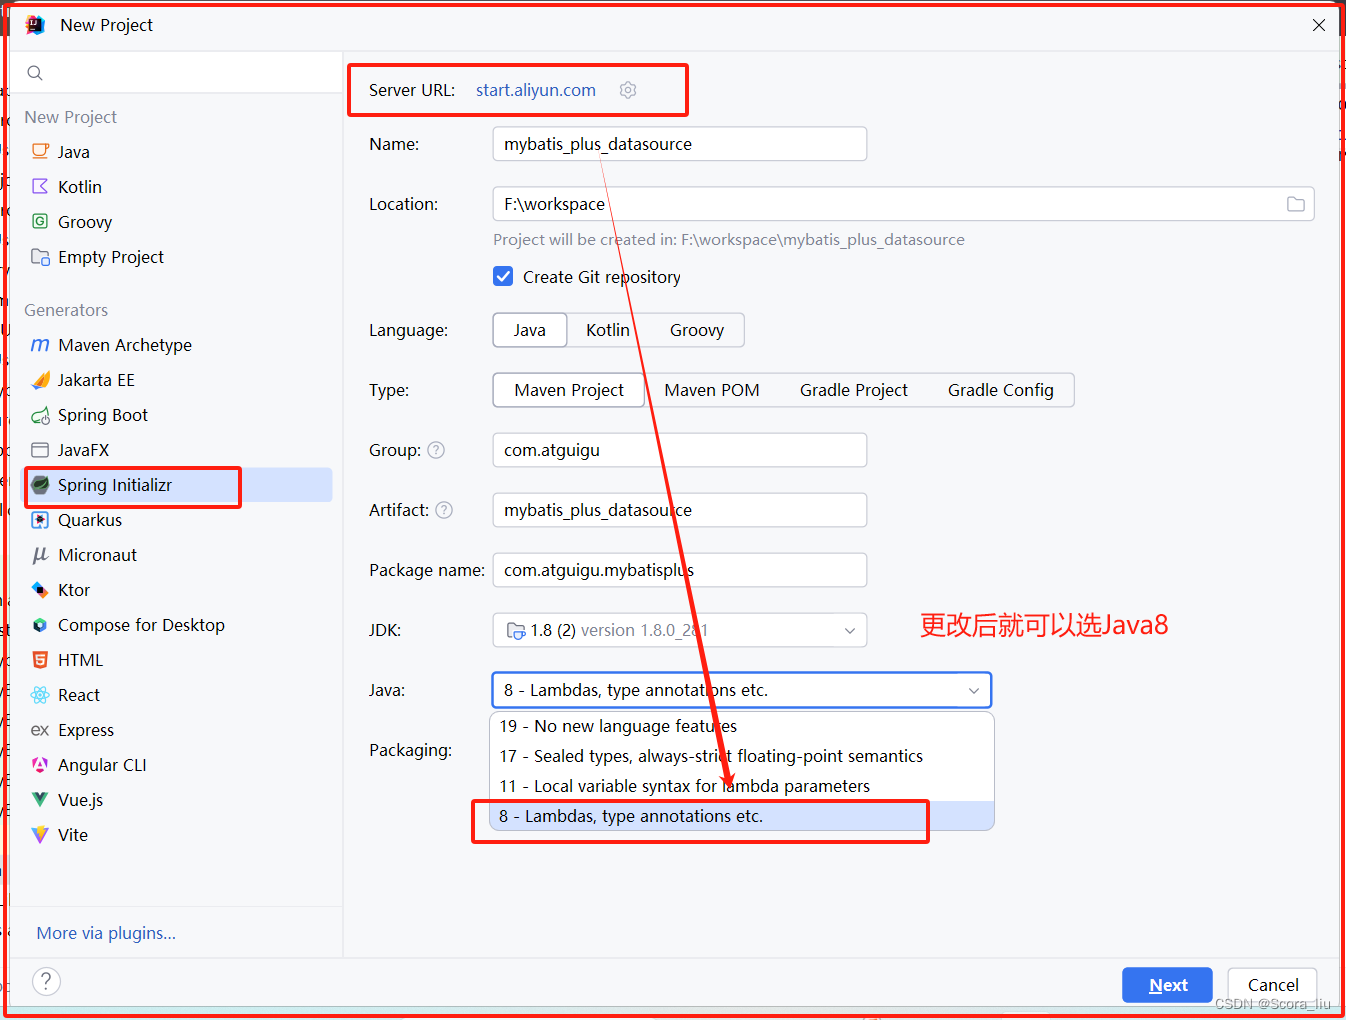Image resolution: width=1346 pixels, height=1020 pixels.
Task: Click the Groovy icon in sidebar
Action: (x=40, y=222)
